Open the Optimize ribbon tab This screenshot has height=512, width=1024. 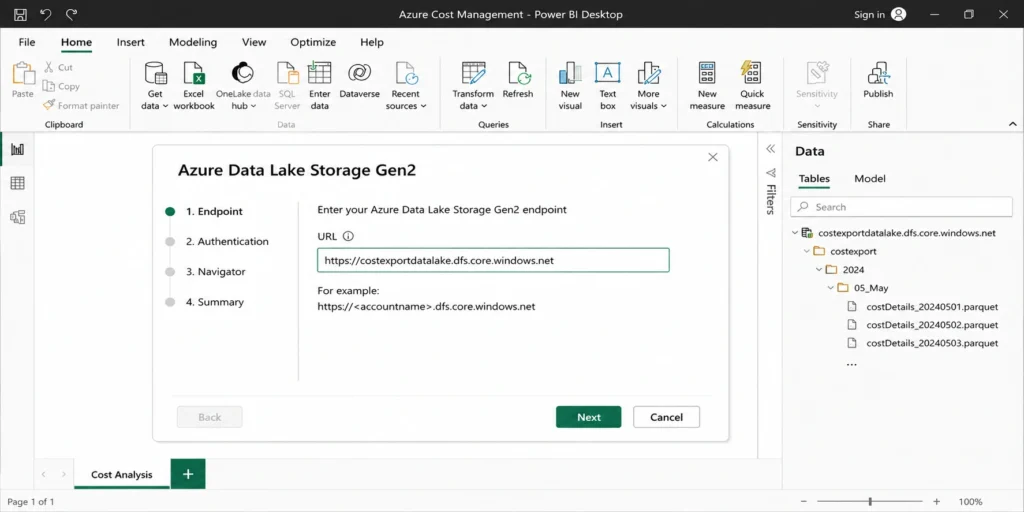313,42
